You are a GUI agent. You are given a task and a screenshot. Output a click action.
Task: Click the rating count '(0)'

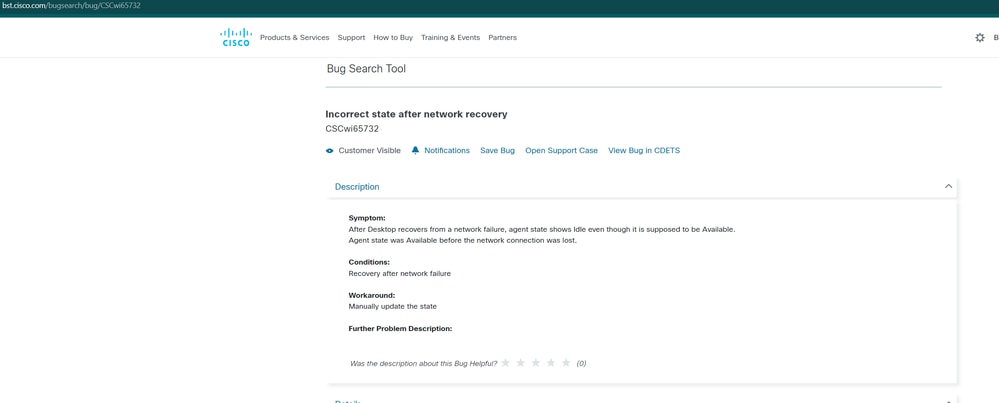(x=581, y=364)
